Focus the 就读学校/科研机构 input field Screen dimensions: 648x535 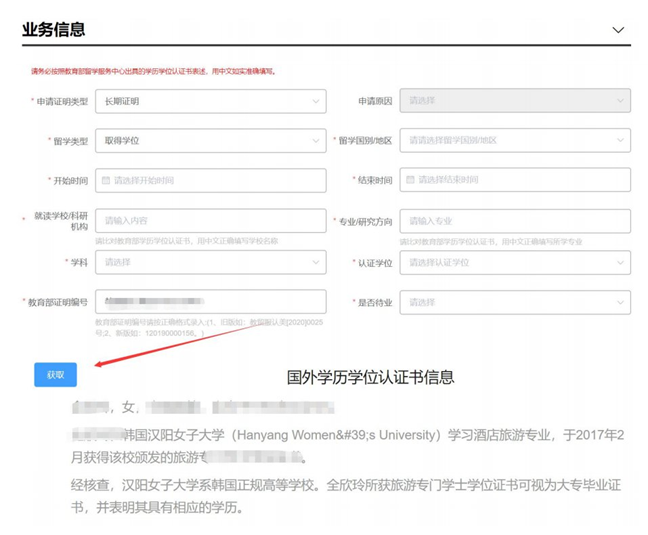211,221
